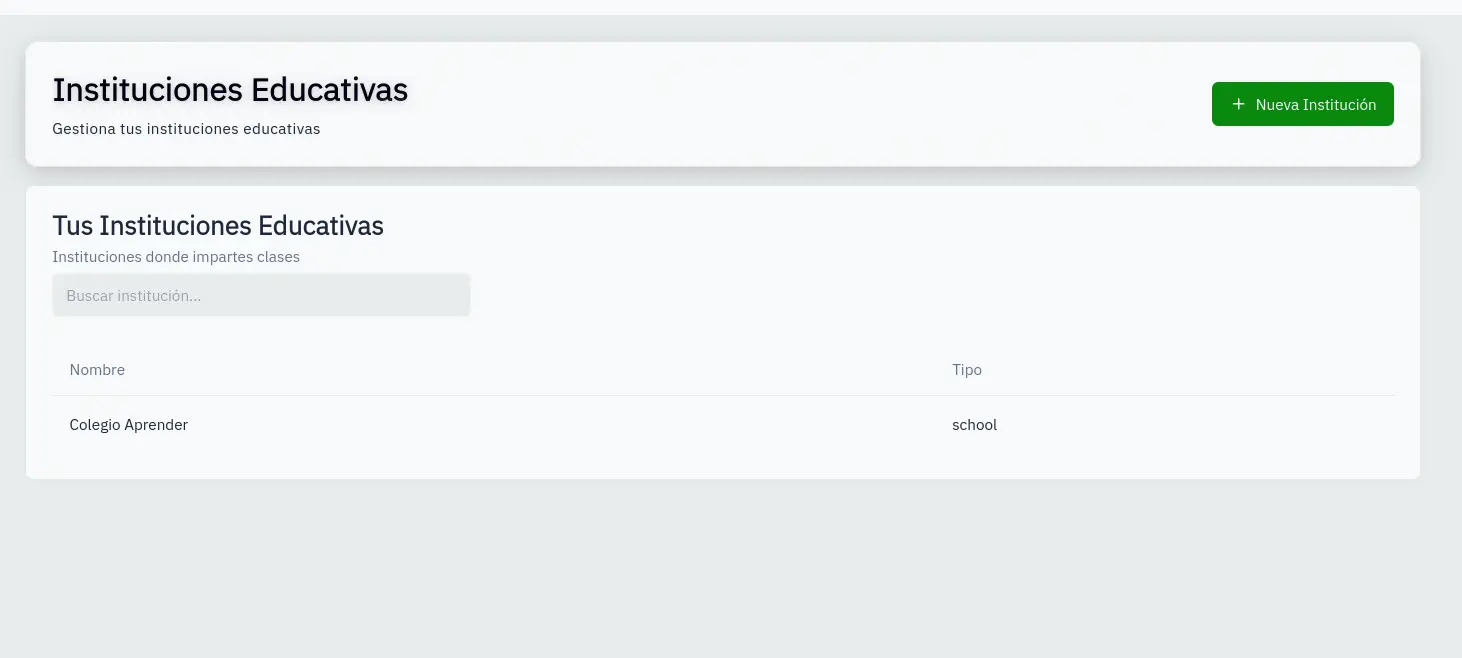The image size is (1462, 658).
Task: Sort by the Nombre column header
Action: click(97, 370)
